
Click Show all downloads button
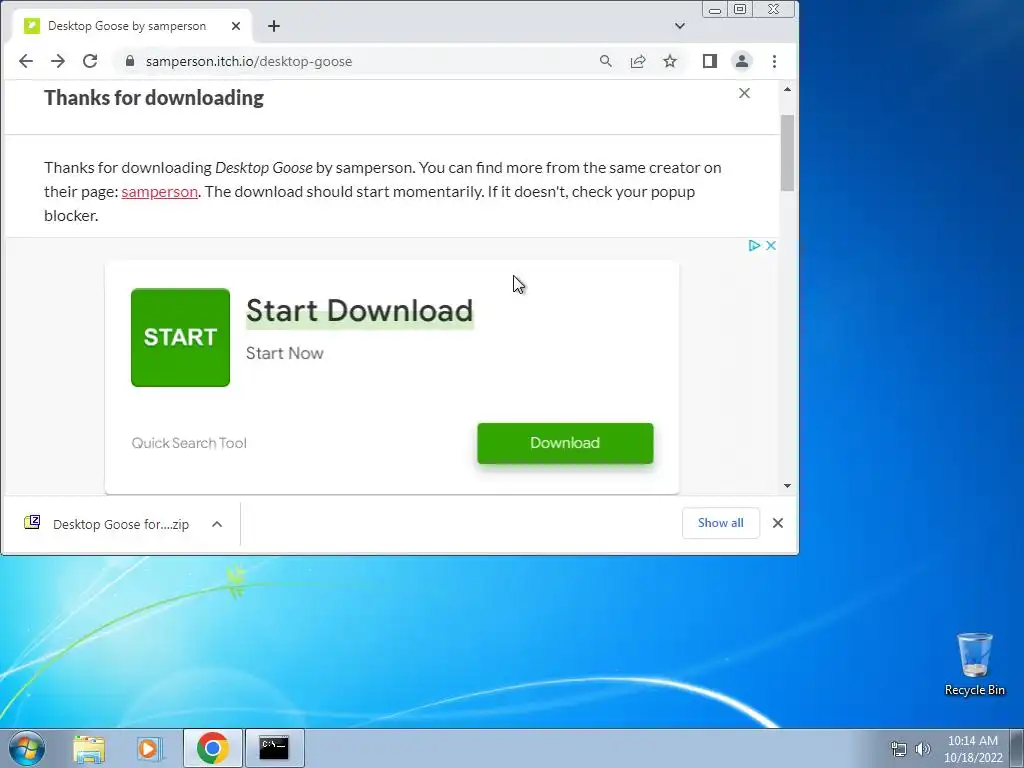[x=720, y=523]
